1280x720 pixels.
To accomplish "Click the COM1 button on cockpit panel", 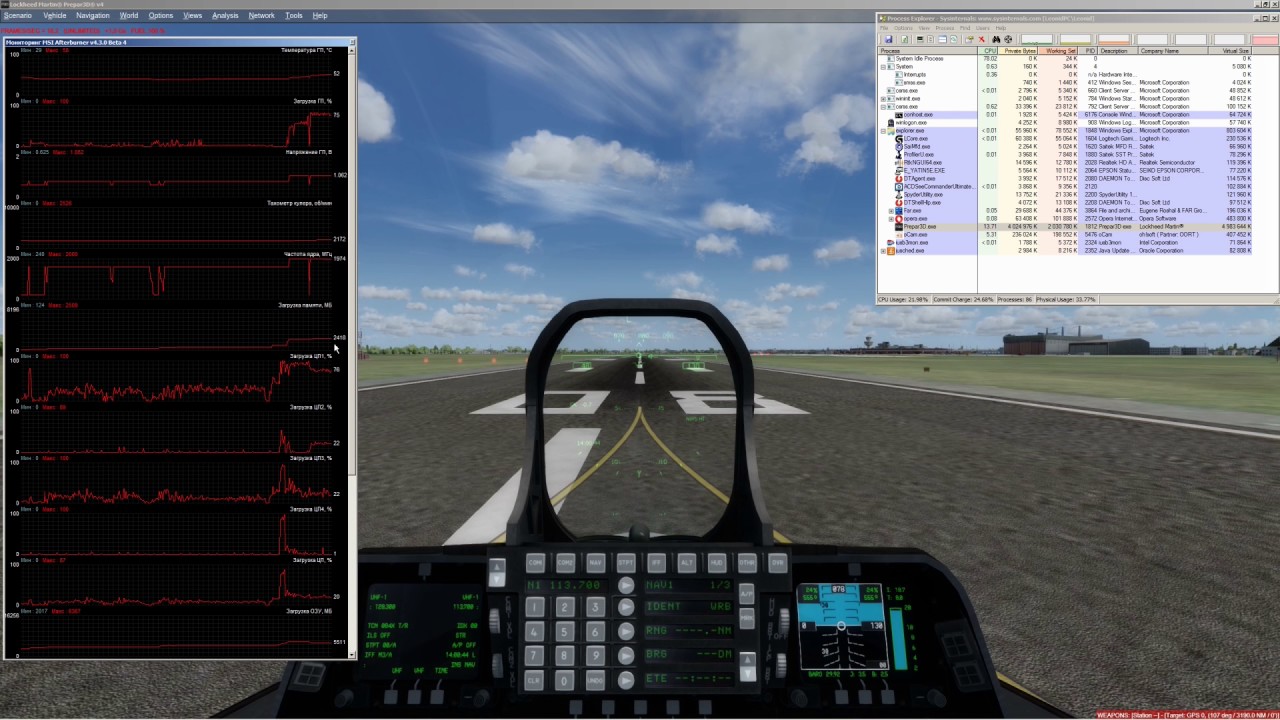I will click(x=536, y=563).
